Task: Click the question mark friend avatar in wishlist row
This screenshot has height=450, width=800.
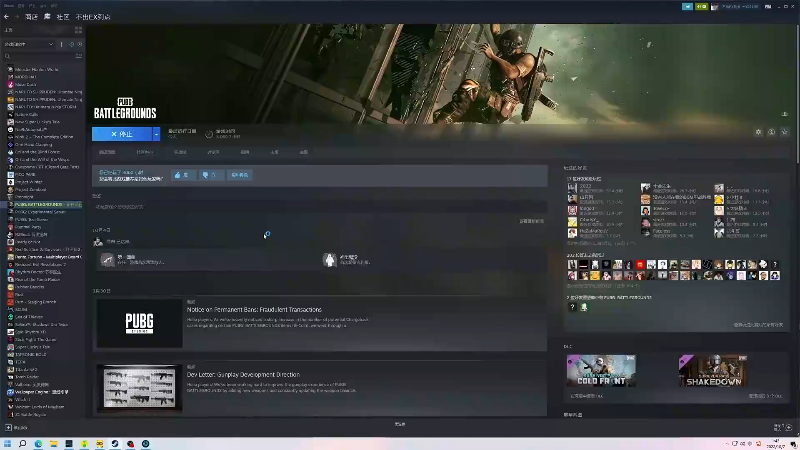Action: coord(572,307)
